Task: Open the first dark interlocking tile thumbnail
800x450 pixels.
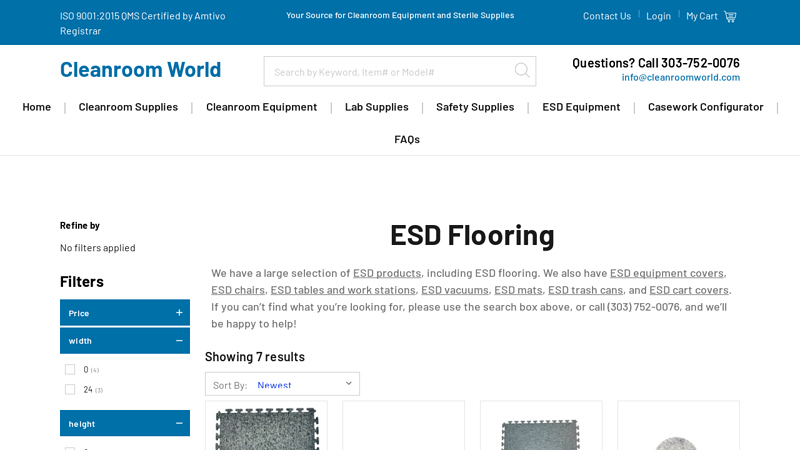Action: tap(266, 428)
